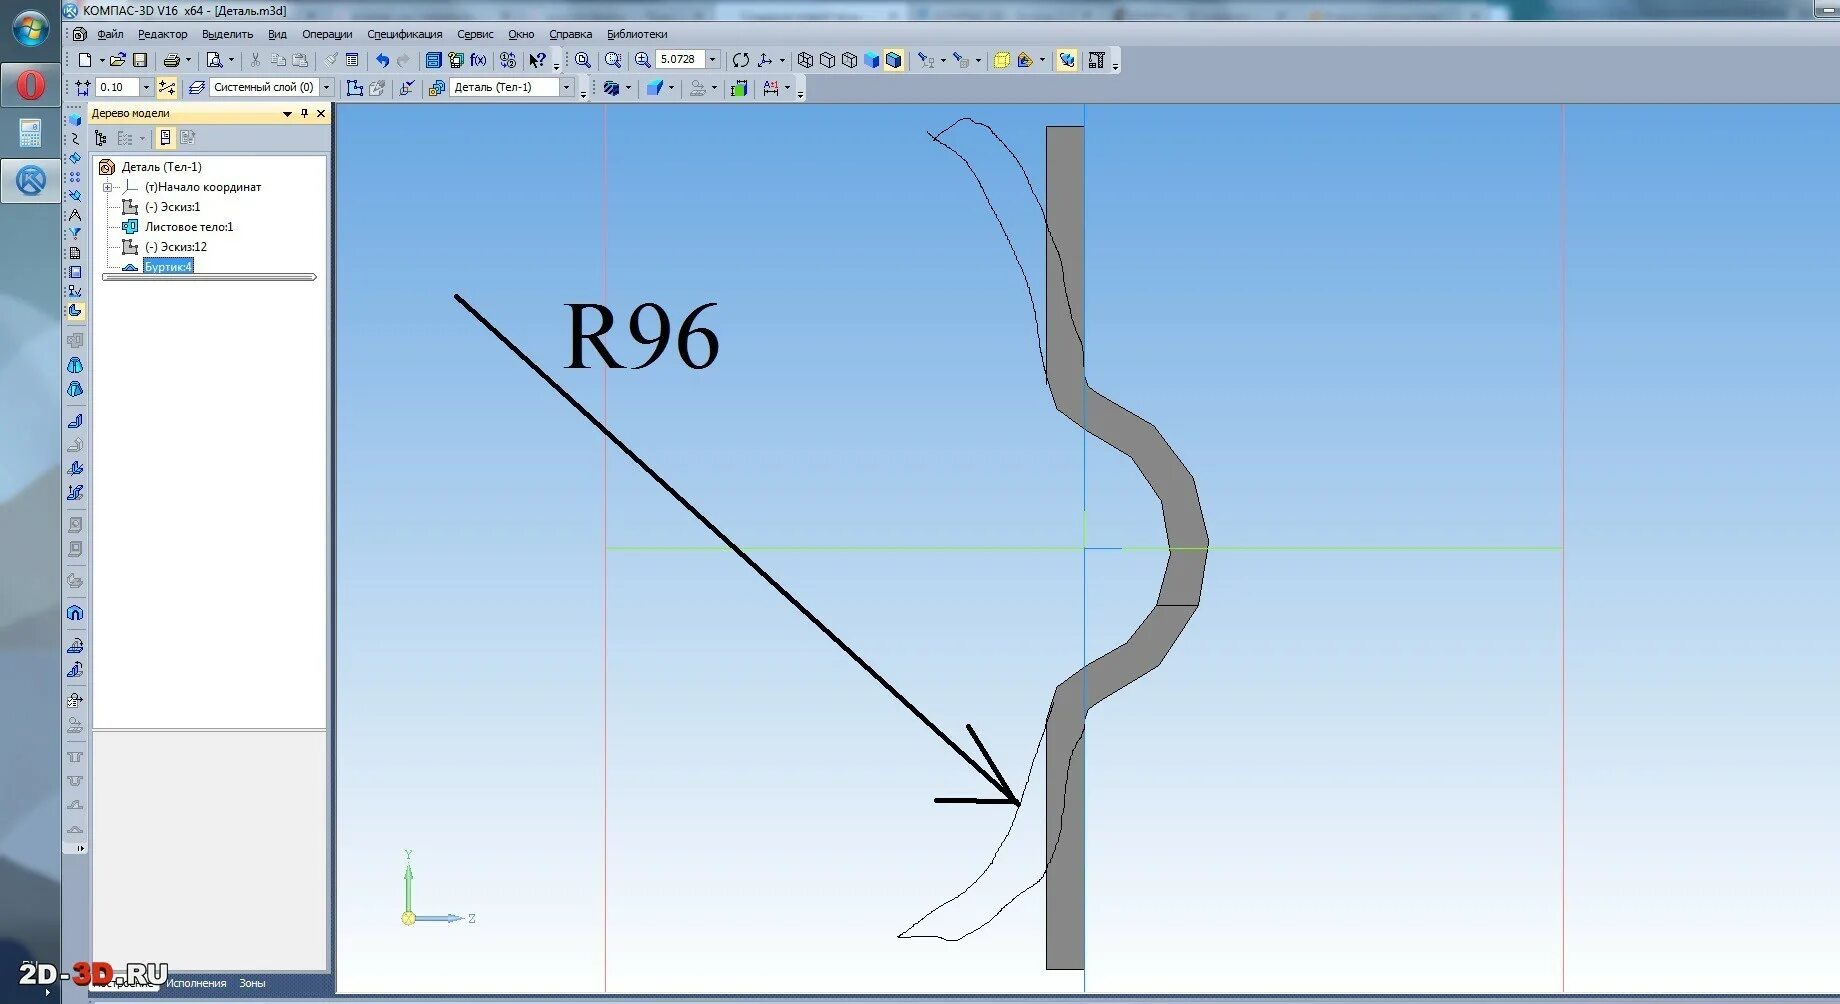Open the print dropdown arrow
This screenshot has height=1004, width=1840.
click(x=188, y=60)
